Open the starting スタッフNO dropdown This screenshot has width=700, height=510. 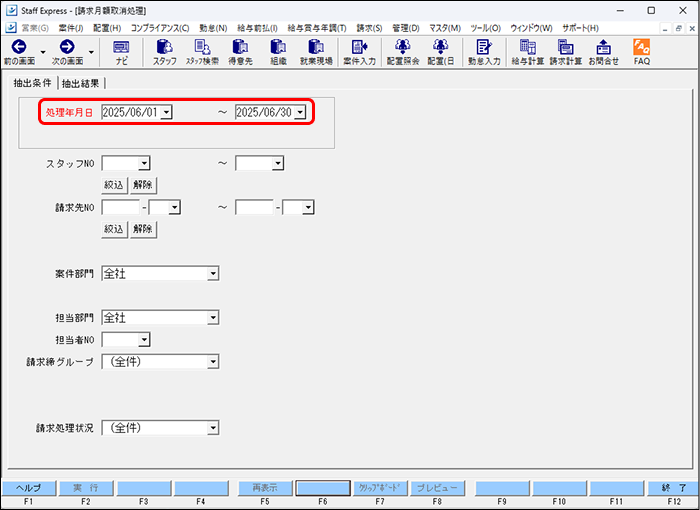pos(144,163)
